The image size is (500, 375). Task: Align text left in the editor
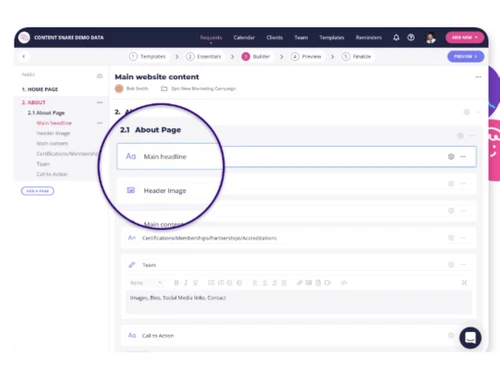click(255, 283)
